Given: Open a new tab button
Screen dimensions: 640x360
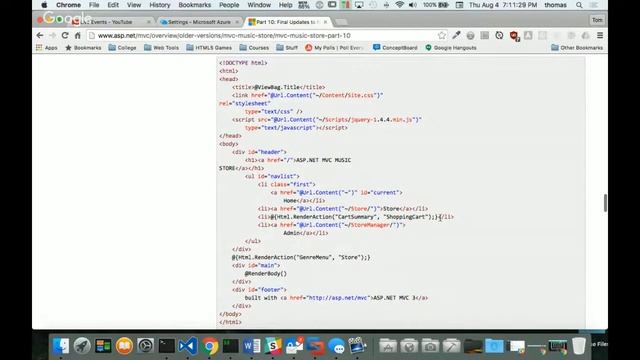Looking at the screenshot, I should pos(341,22).
